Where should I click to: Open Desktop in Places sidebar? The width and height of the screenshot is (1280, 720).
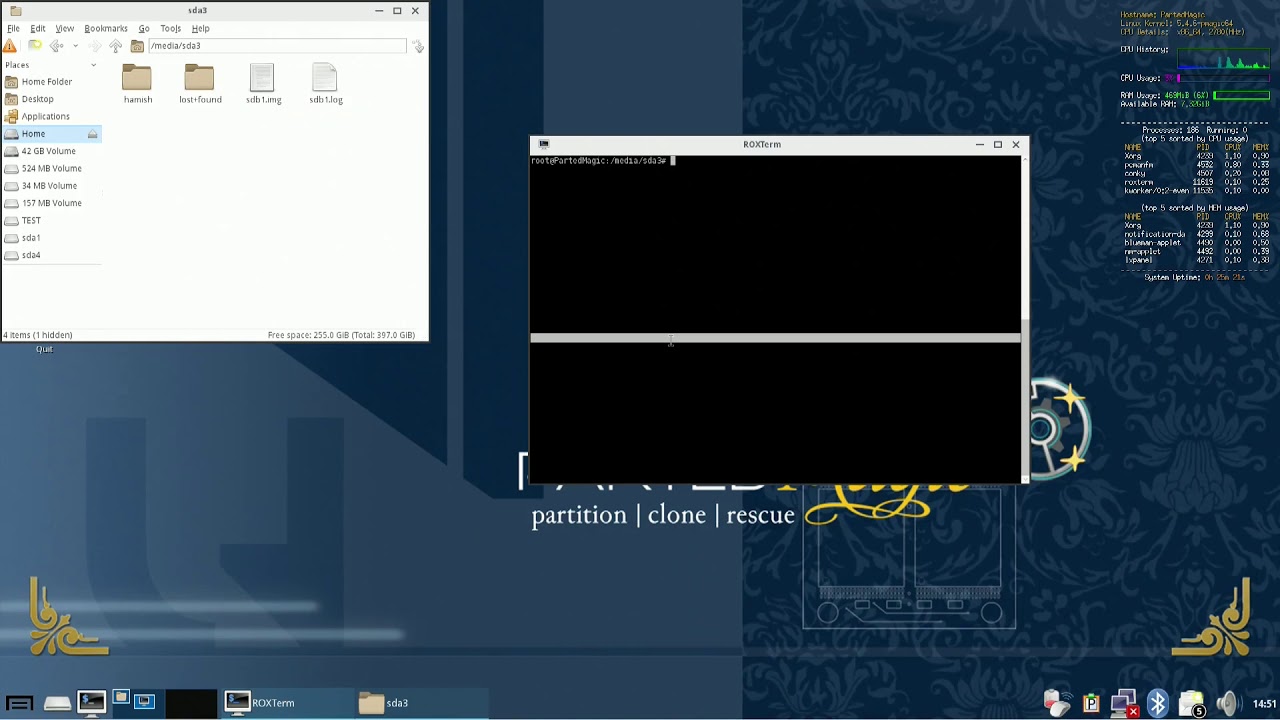click(51, 99)
